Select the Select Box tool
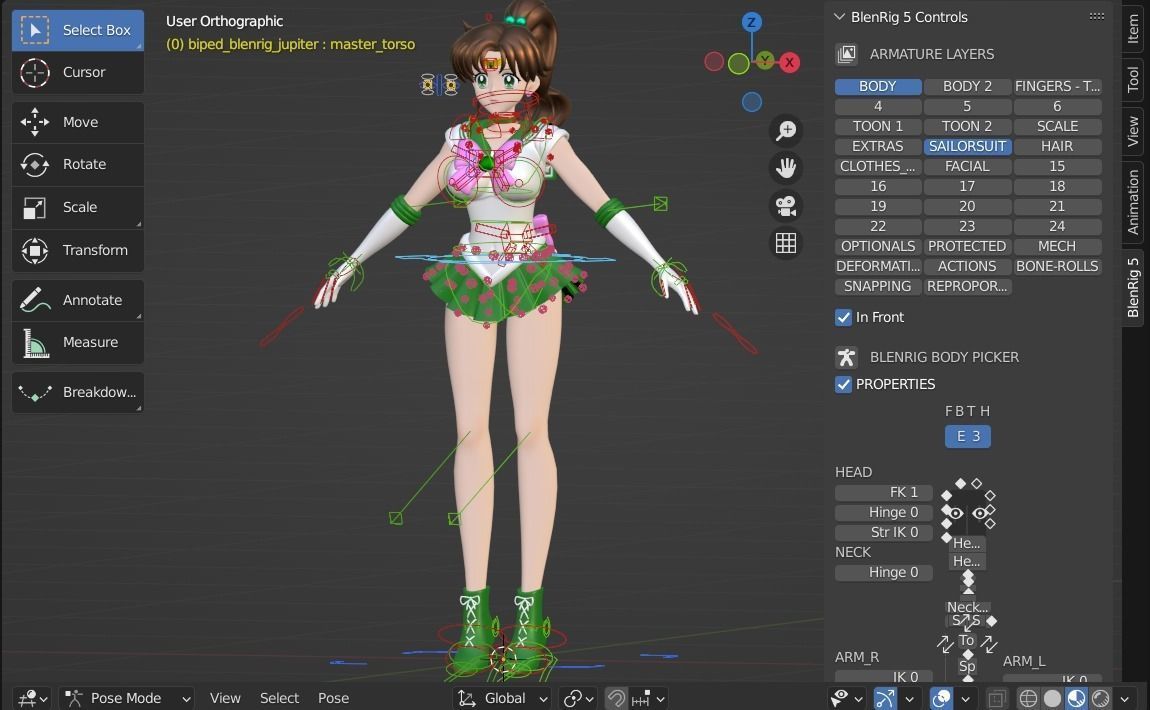The height and width of the screenshot is (710, 1150). coord(78,30)
